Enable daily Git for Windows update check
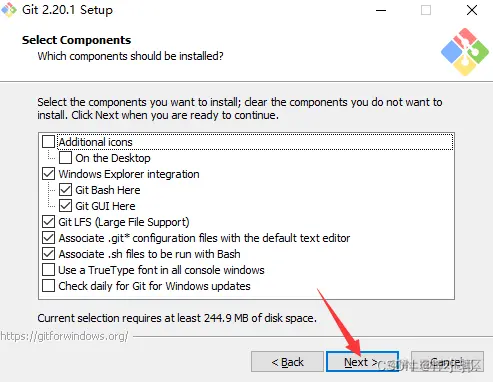This screenshot has width=493, height=382. click(x=49, y=286)
